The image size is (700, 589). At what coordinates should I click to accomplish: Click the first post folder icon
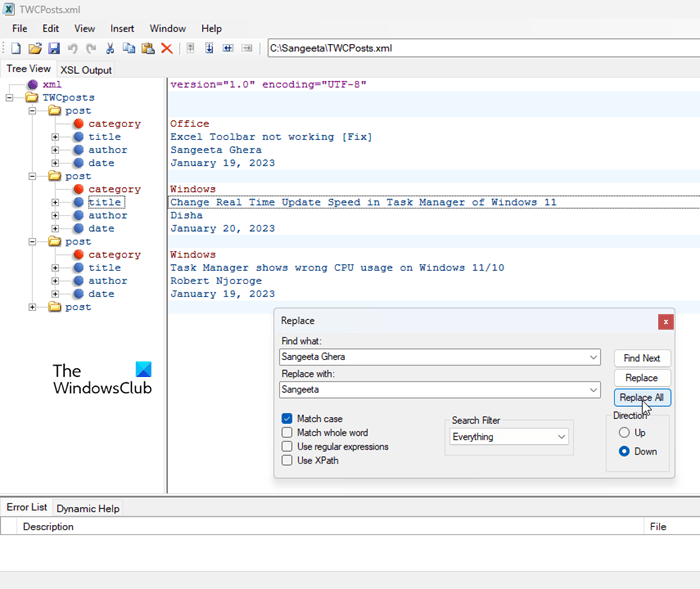pos(54,110)
